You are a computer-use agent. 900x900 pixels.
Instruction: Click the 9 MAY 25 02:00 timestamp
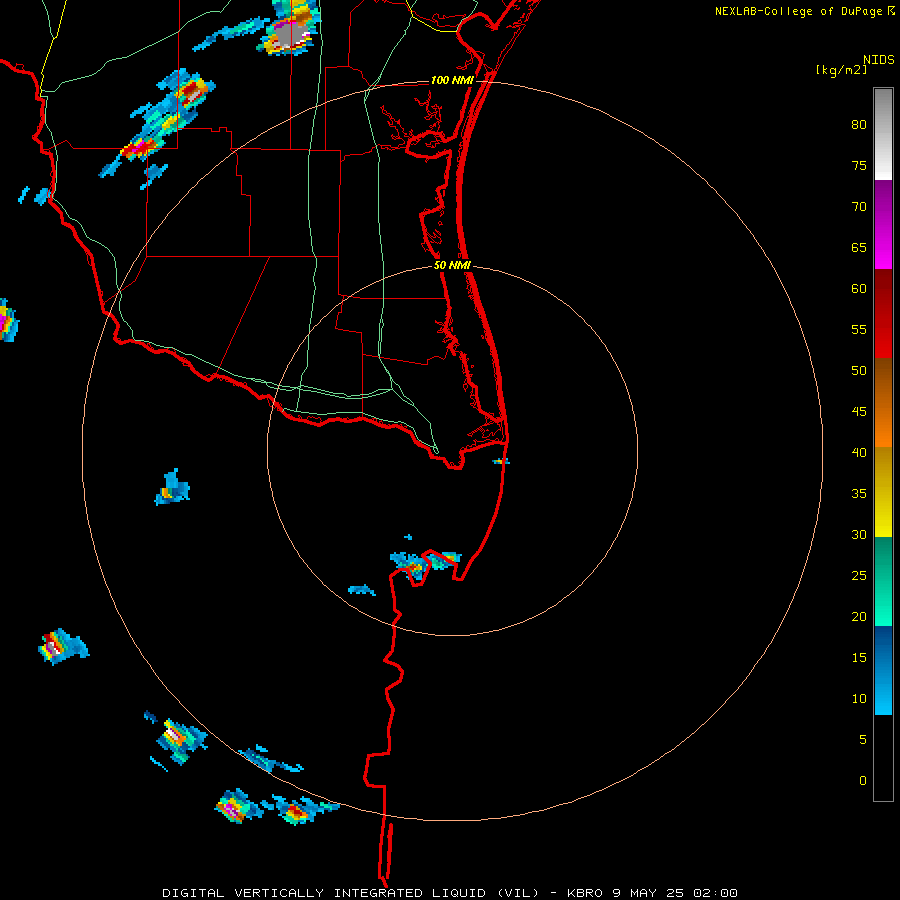[675, 893]
